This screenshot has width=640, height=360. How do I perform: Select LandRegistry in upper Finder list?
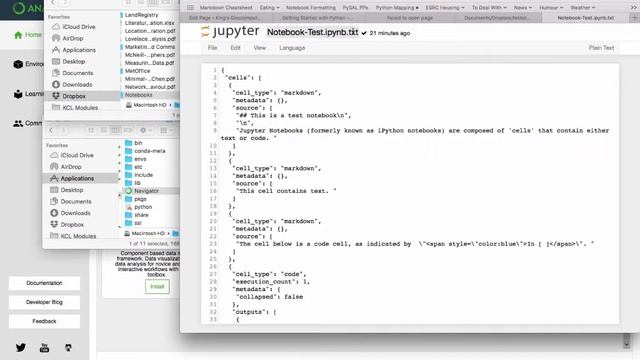pyautogui.click(x=141, y=15)
